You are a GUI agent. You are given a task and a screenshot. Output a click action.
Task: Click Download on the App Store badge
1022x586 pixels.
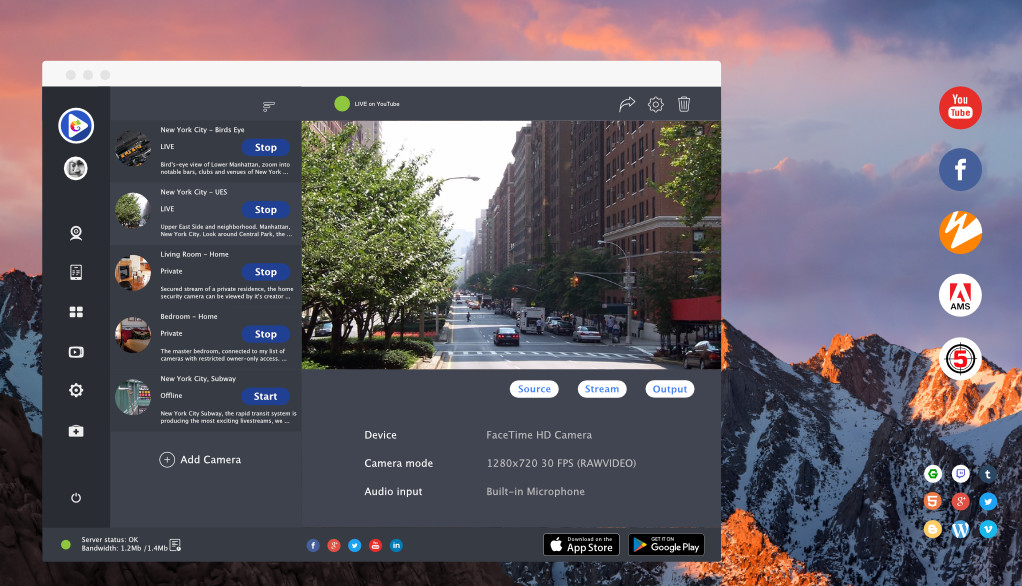pos(581,544)
